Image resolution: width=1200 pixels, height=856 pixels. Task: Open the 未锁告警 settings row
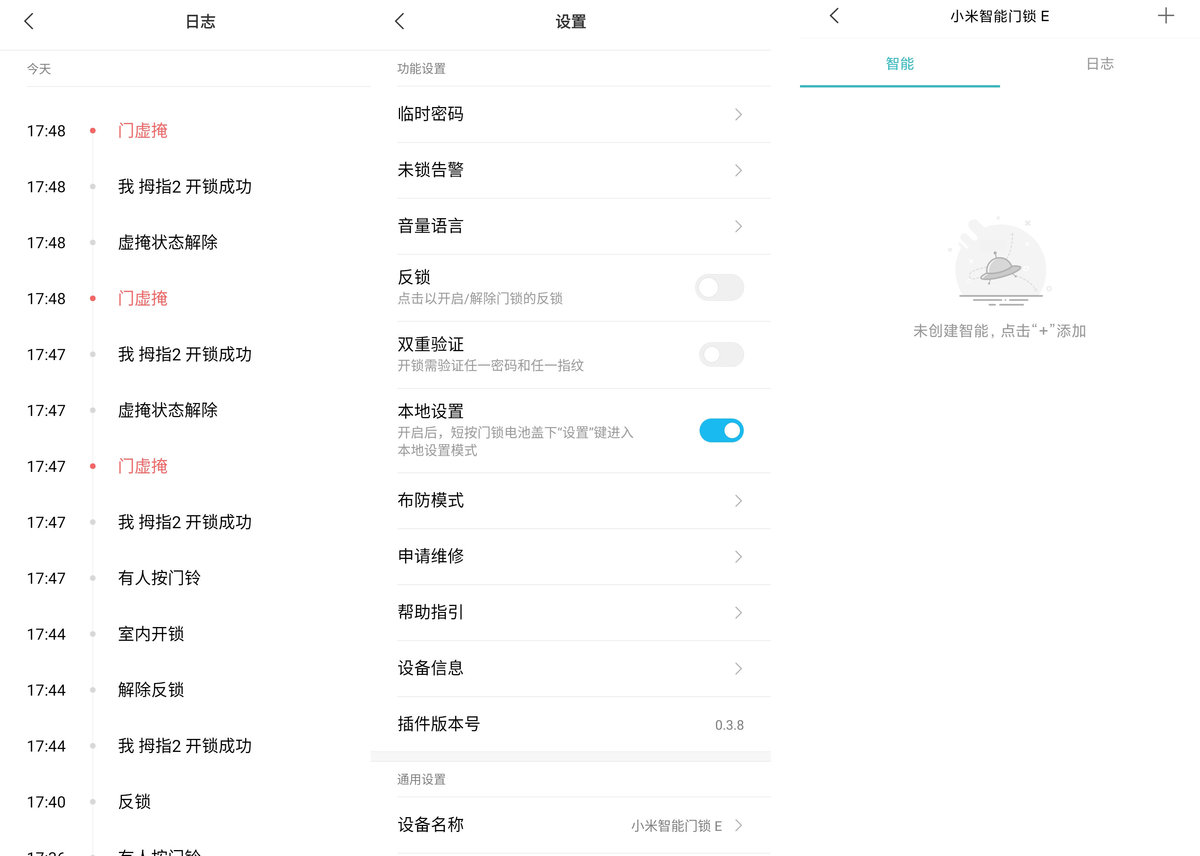coord(570,170)
